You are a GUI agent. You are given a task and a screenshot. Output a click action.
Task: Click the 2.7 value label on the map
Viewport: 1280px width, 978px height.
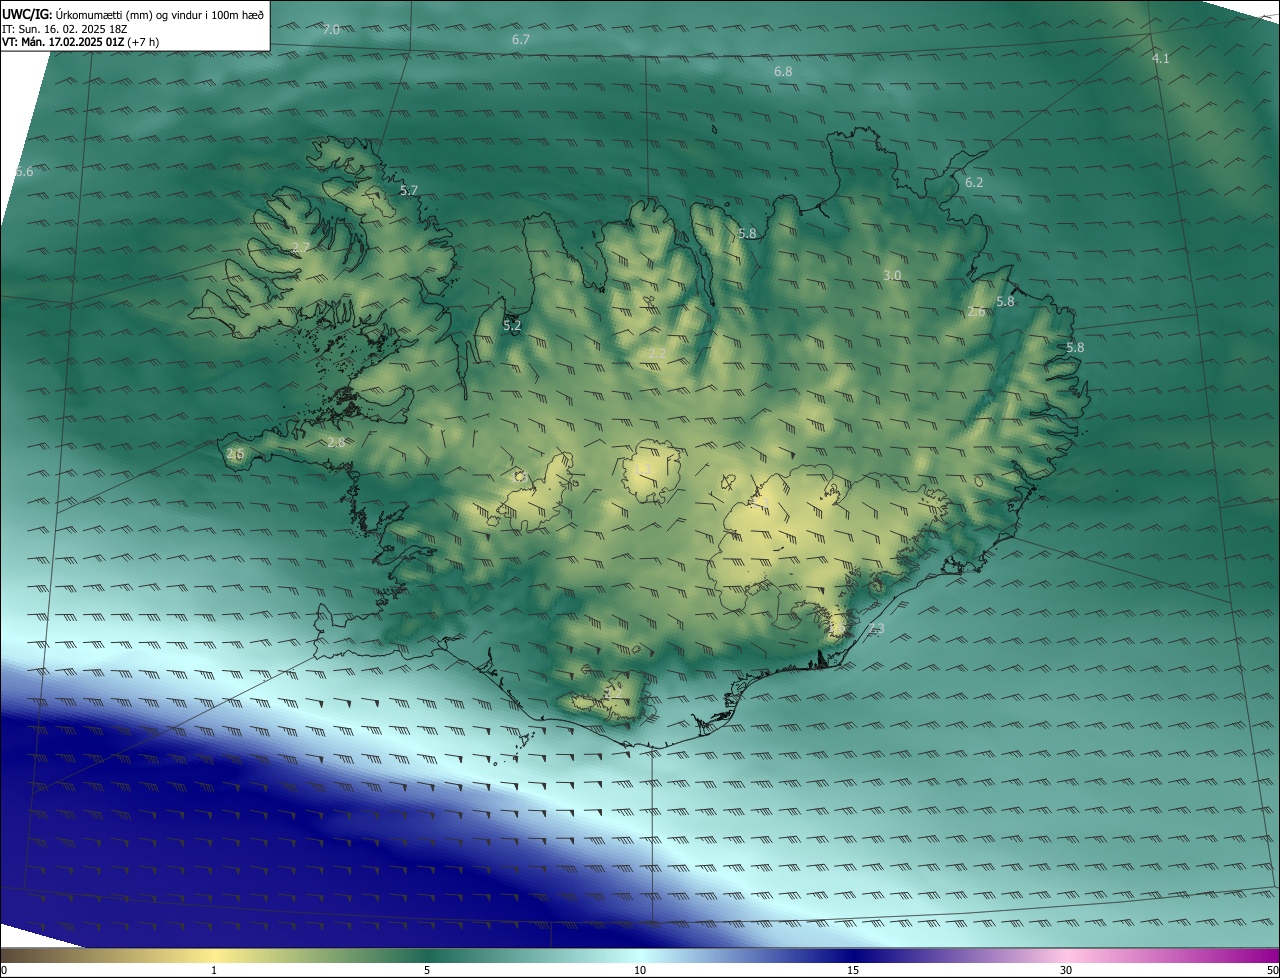(301, 247)
